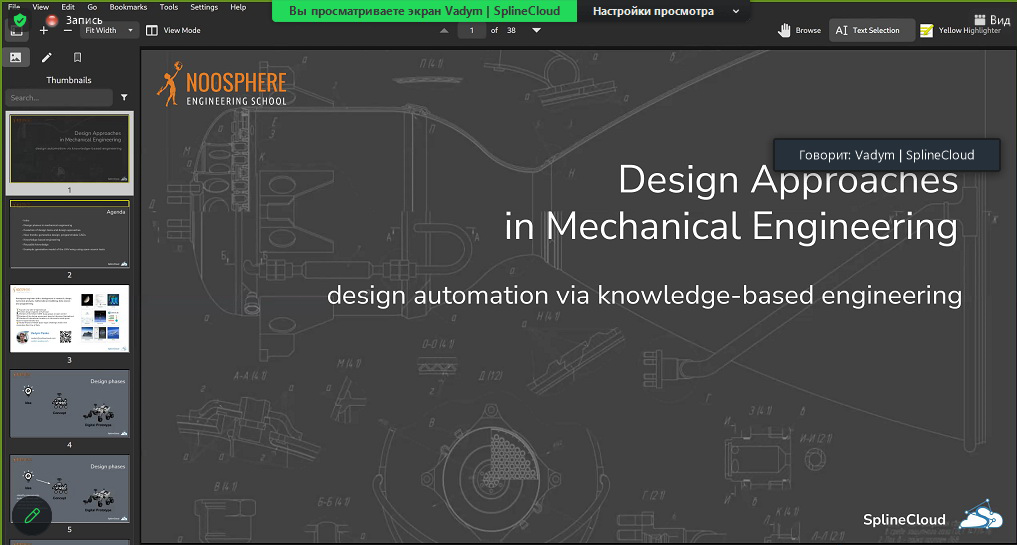Open the Tools menu

click(169, 7)
